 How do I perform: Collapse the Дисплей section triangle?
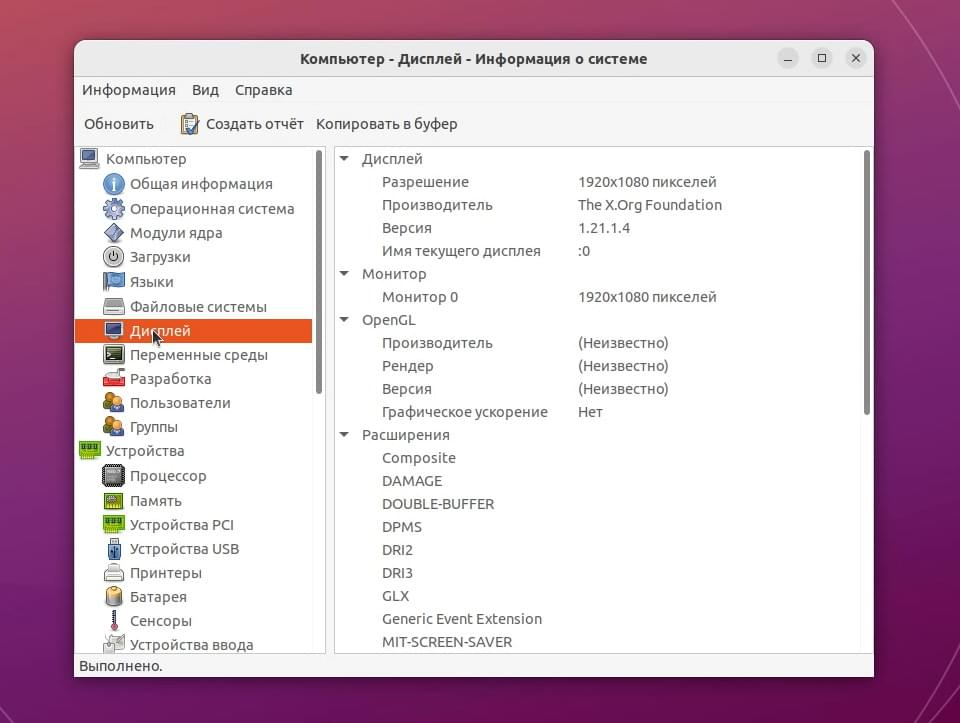tap(345, 159)
